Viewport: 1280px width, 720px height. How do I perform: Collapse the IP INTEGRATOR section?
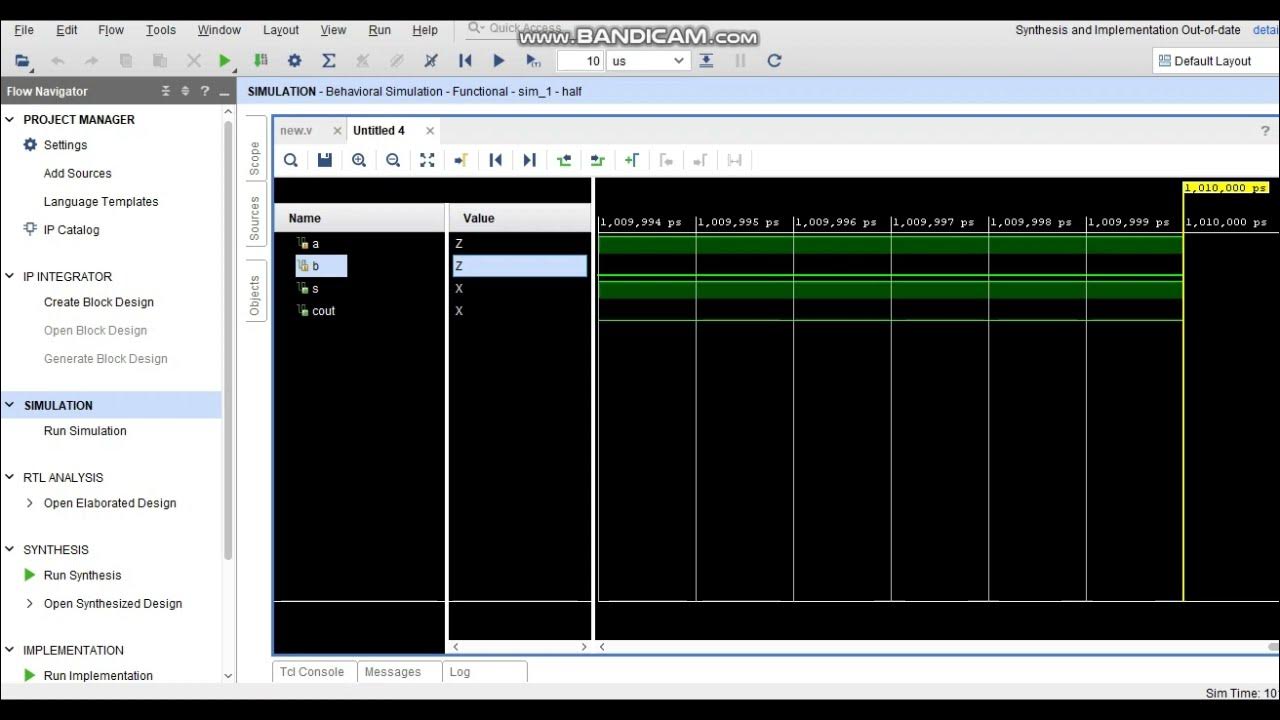tap(10, 276)
